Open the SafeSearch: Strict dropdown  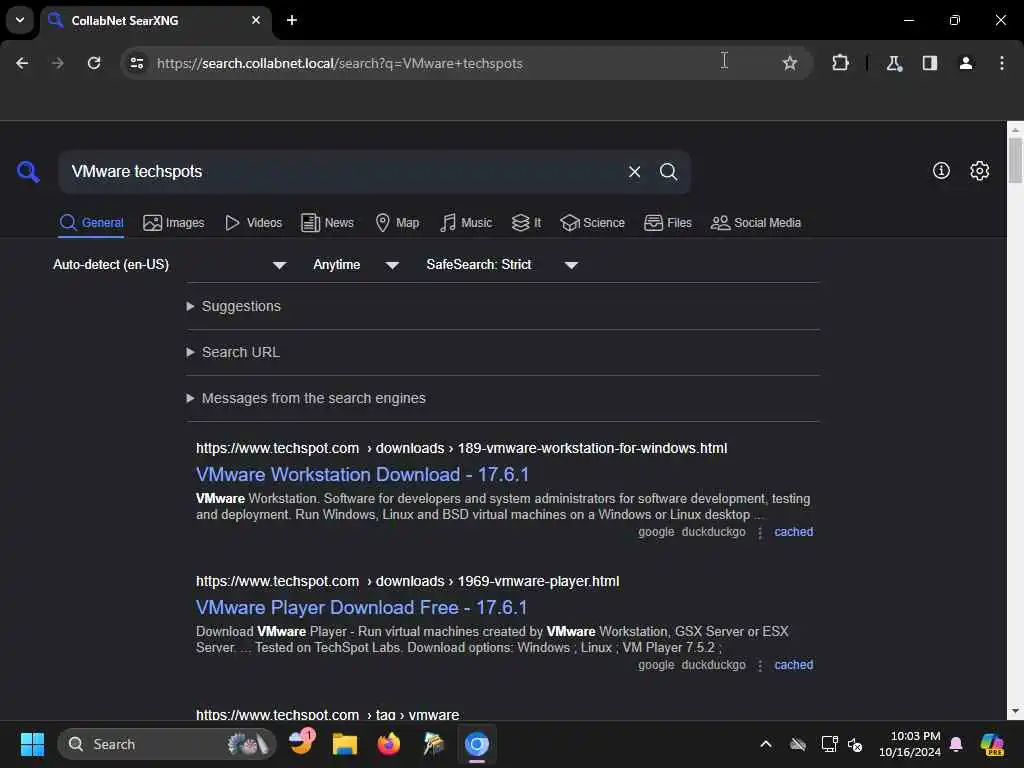pos(502,264)
